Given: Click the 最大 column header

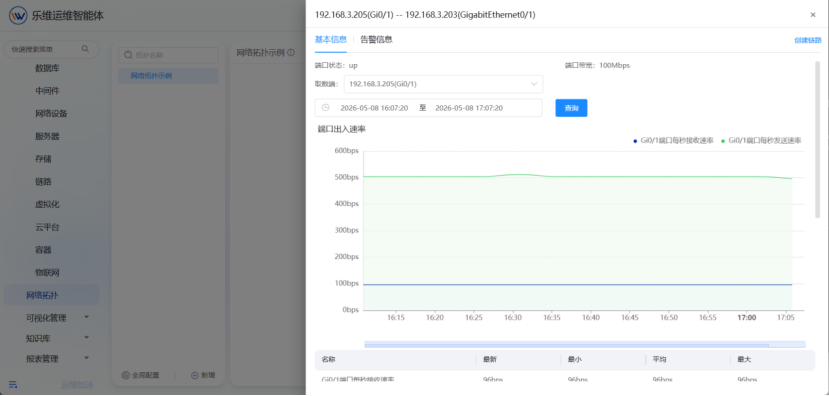Looking at the screenshot, I should pyautogui.click(x=744, y=360).
